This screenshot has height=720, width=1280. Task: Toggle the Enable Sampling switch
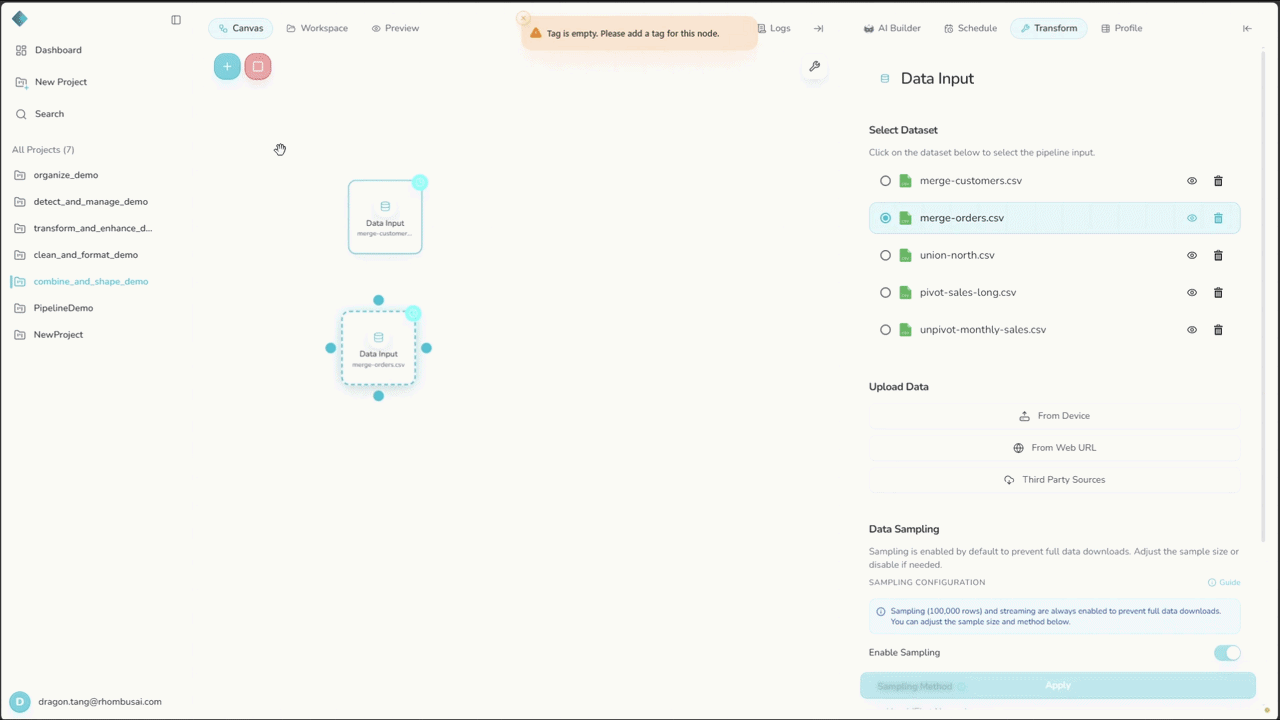1227,653
